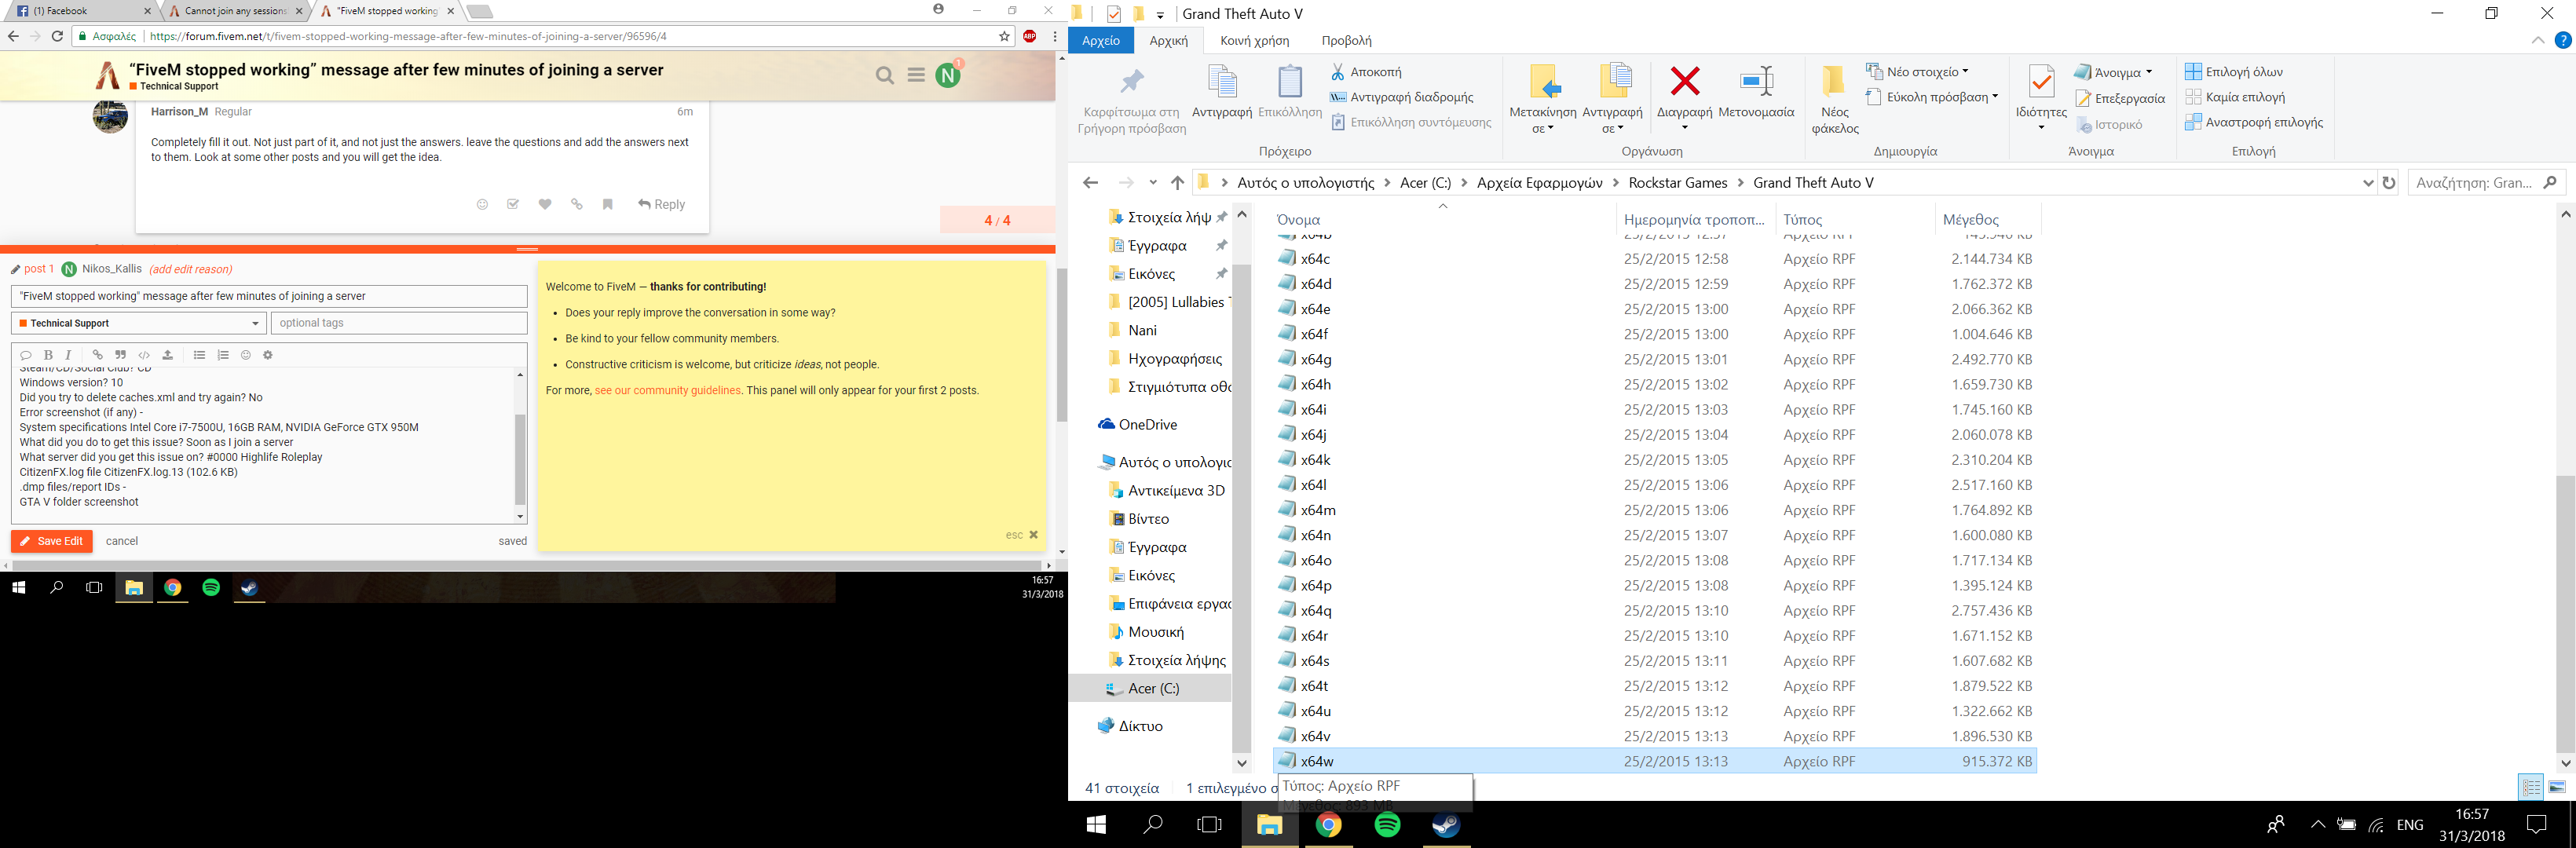Bookmark Harrison_M's post

click(x=607, y=204)
